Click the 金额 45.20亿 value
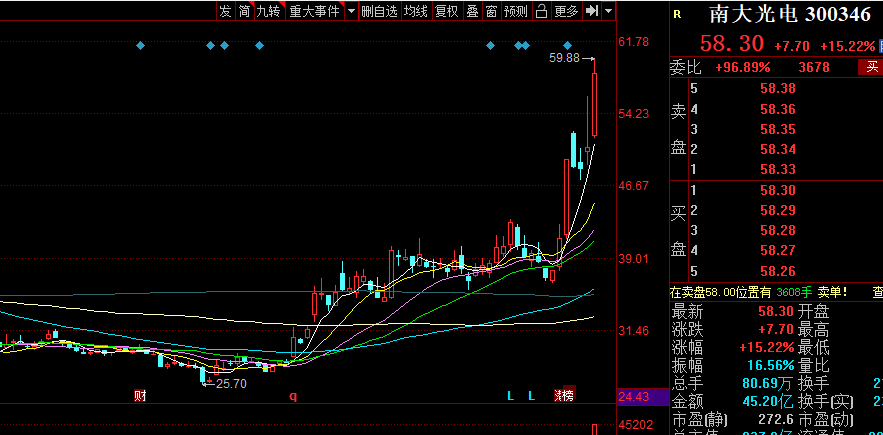 [x=768, y=402]
